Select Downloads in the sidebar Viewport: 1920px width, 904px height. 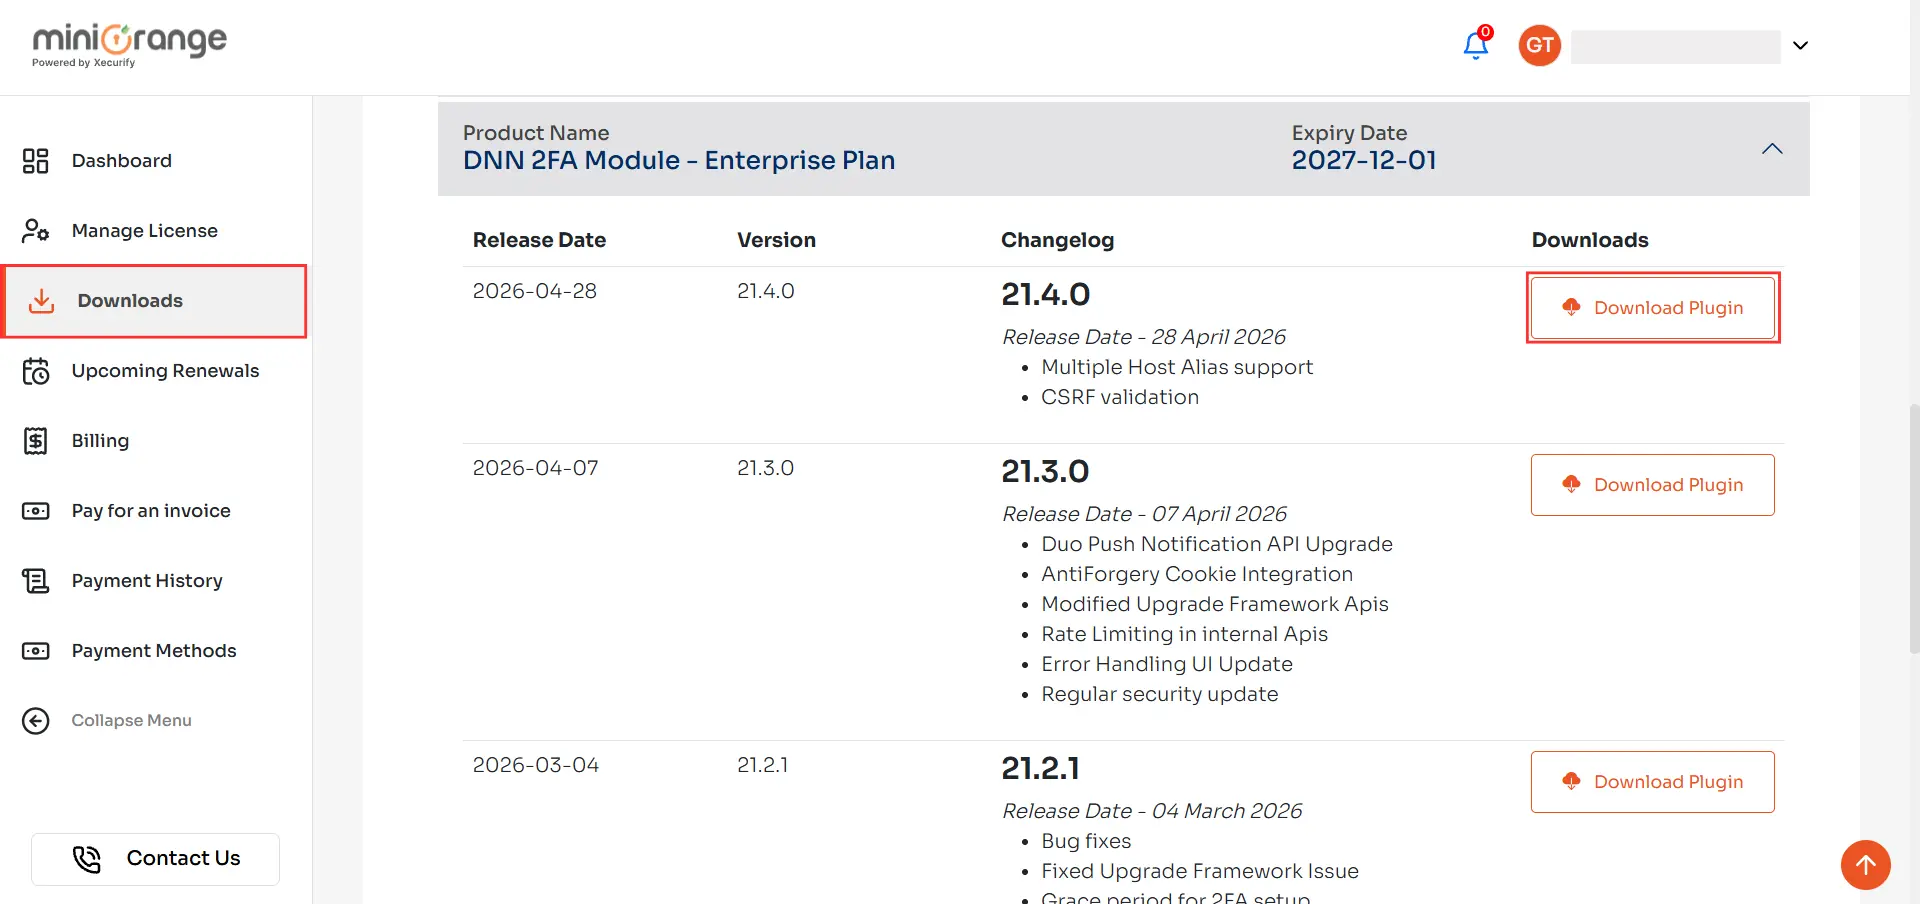click(x=156, y=301)
